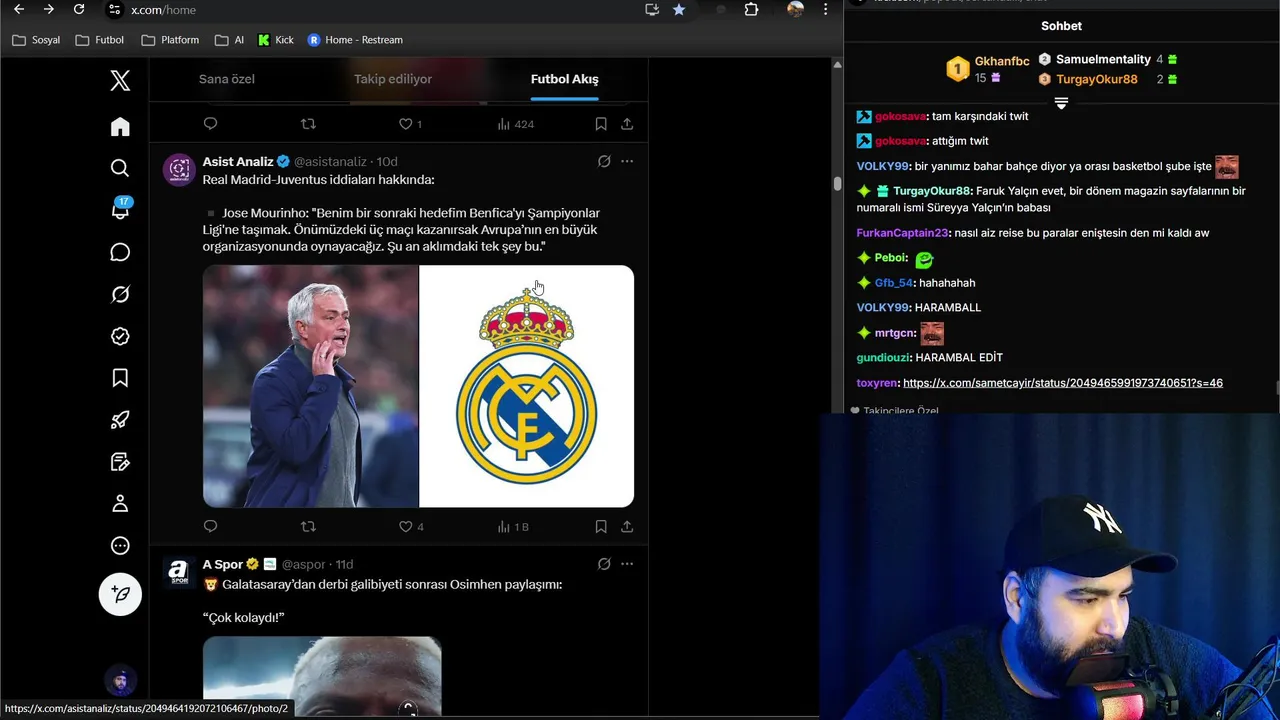Open Messages chat icon in sidebar

click(x=120, y=252)
